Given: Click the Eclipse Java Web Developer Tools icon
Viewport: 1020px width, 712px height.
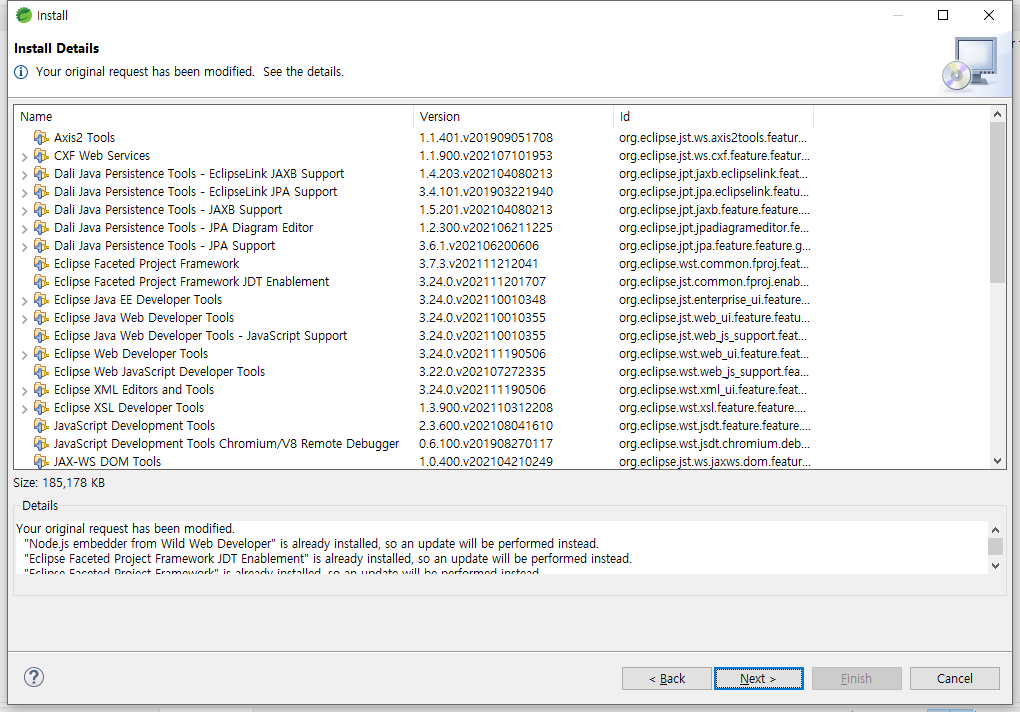Looking at the screenshot, I should click(x=41, y=318).
